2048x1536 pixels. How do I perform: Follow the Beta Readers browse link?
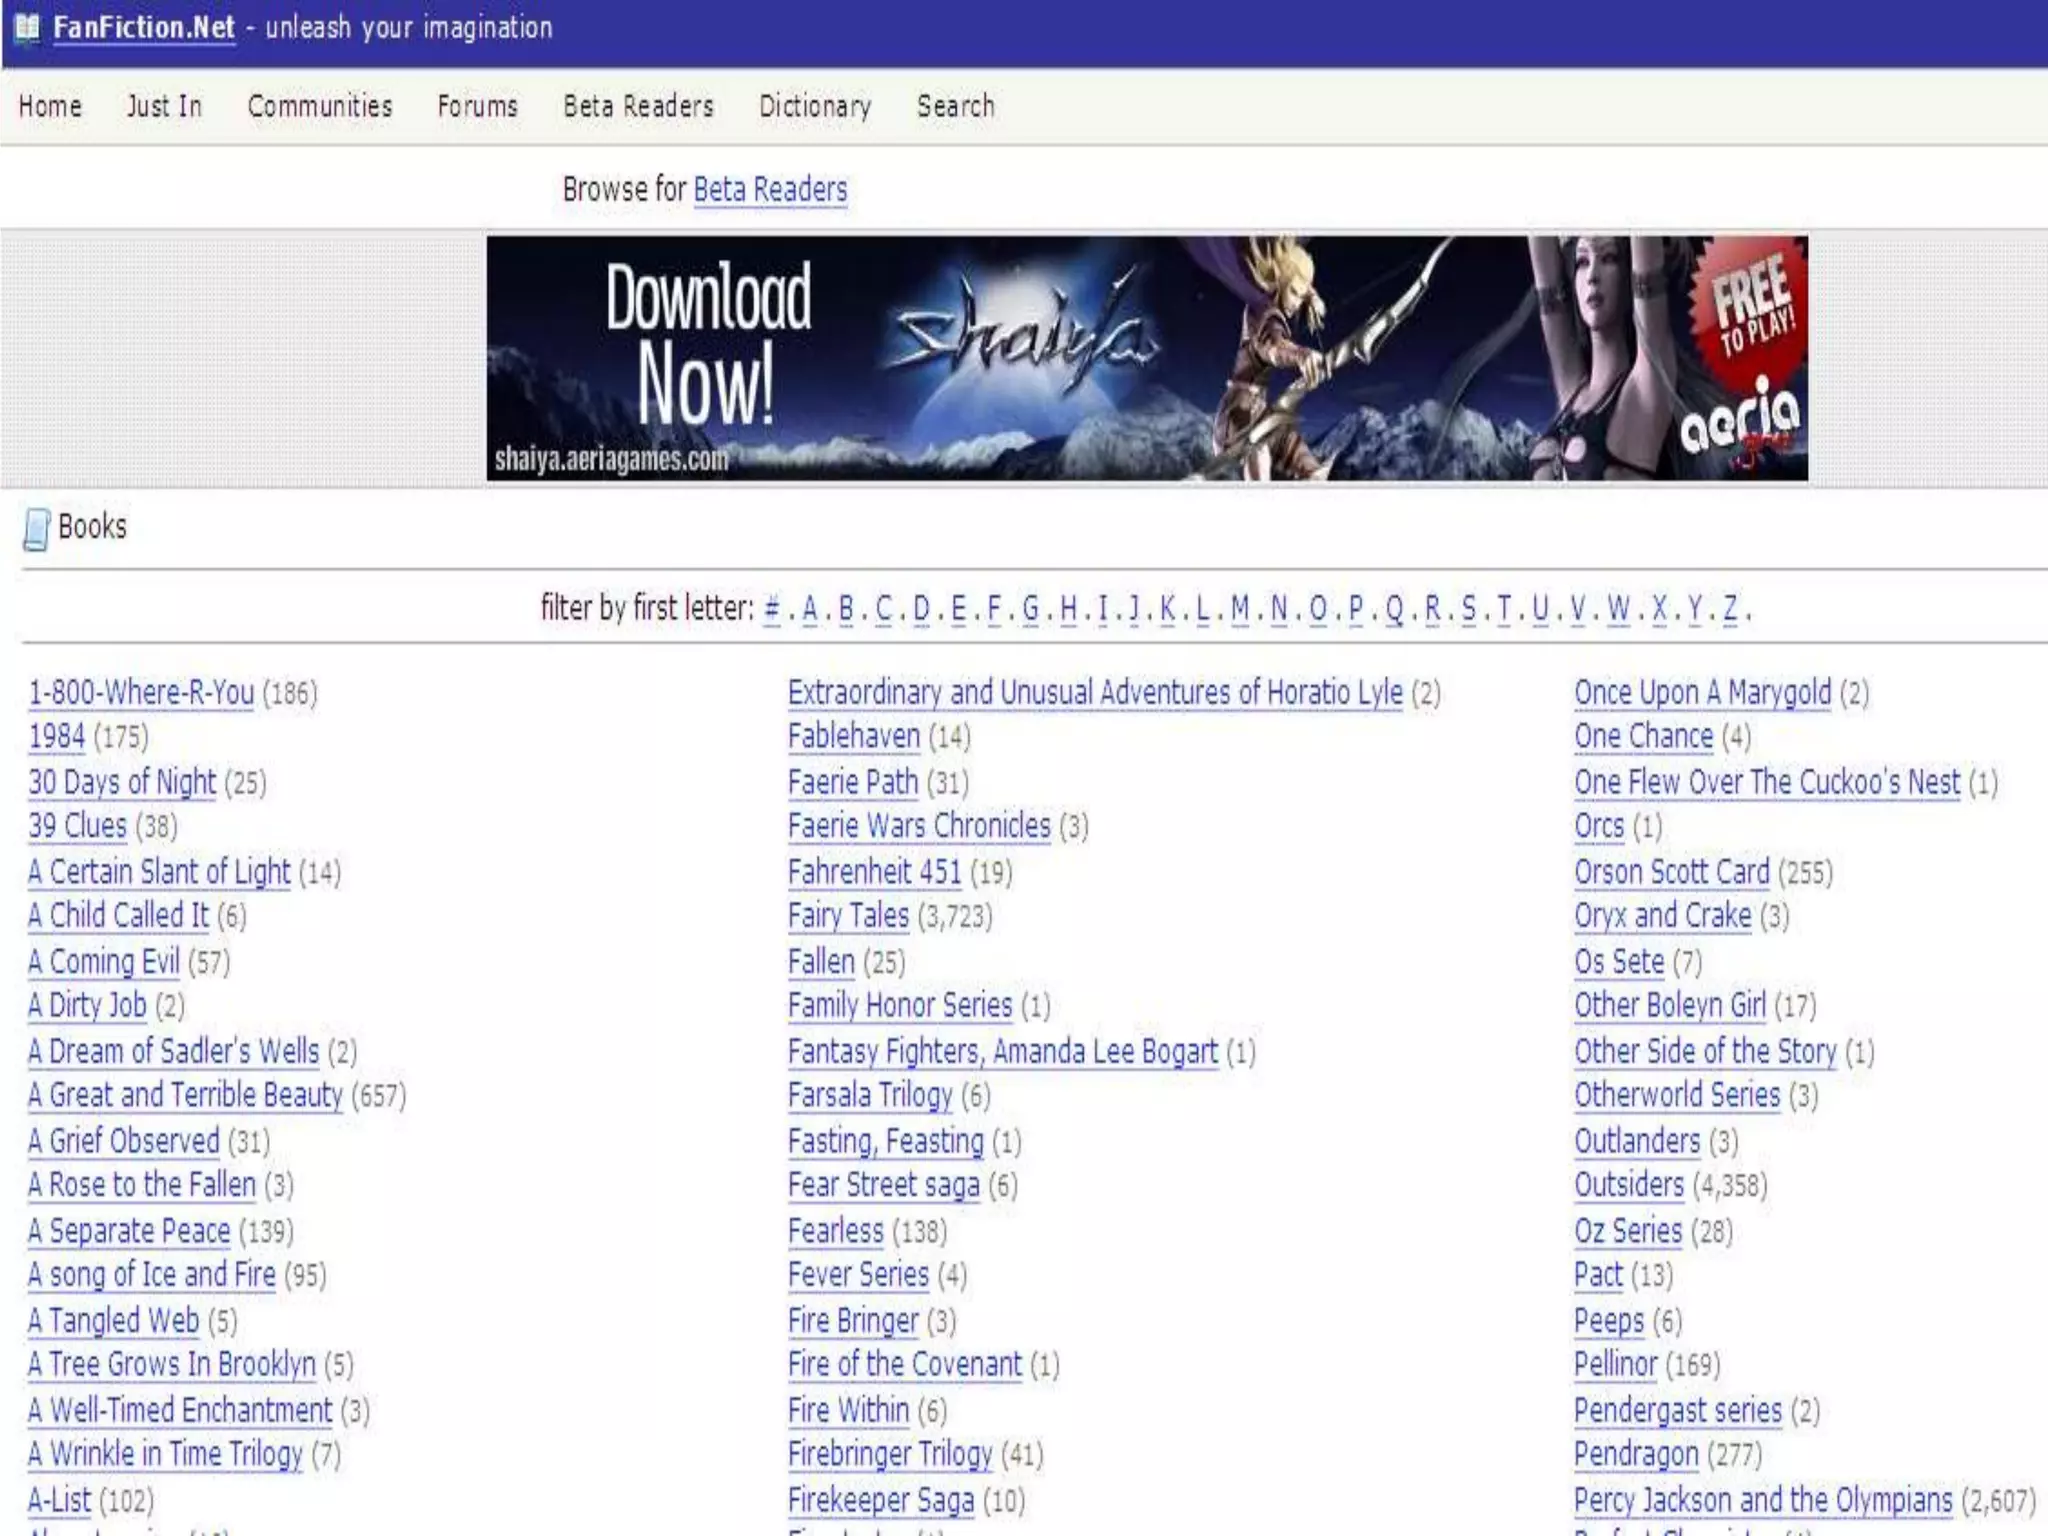click(x=770, y=189)
